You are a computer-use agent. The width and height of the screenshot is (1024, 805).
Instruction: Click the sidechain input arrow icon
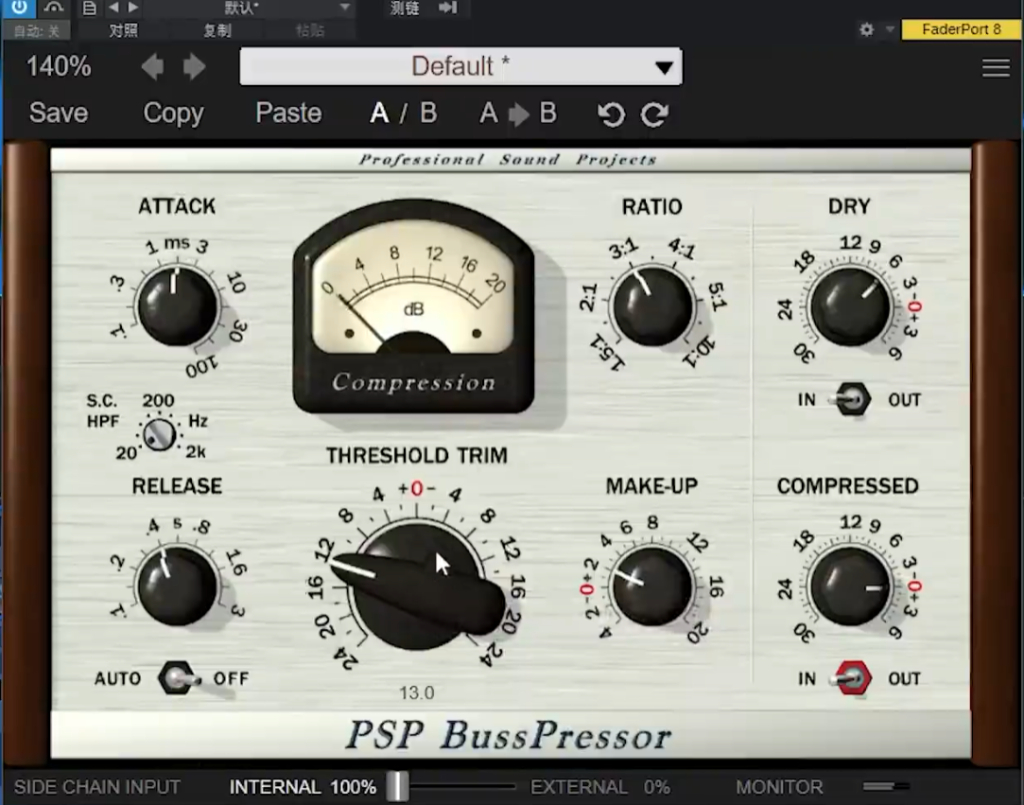coord(448,8)
